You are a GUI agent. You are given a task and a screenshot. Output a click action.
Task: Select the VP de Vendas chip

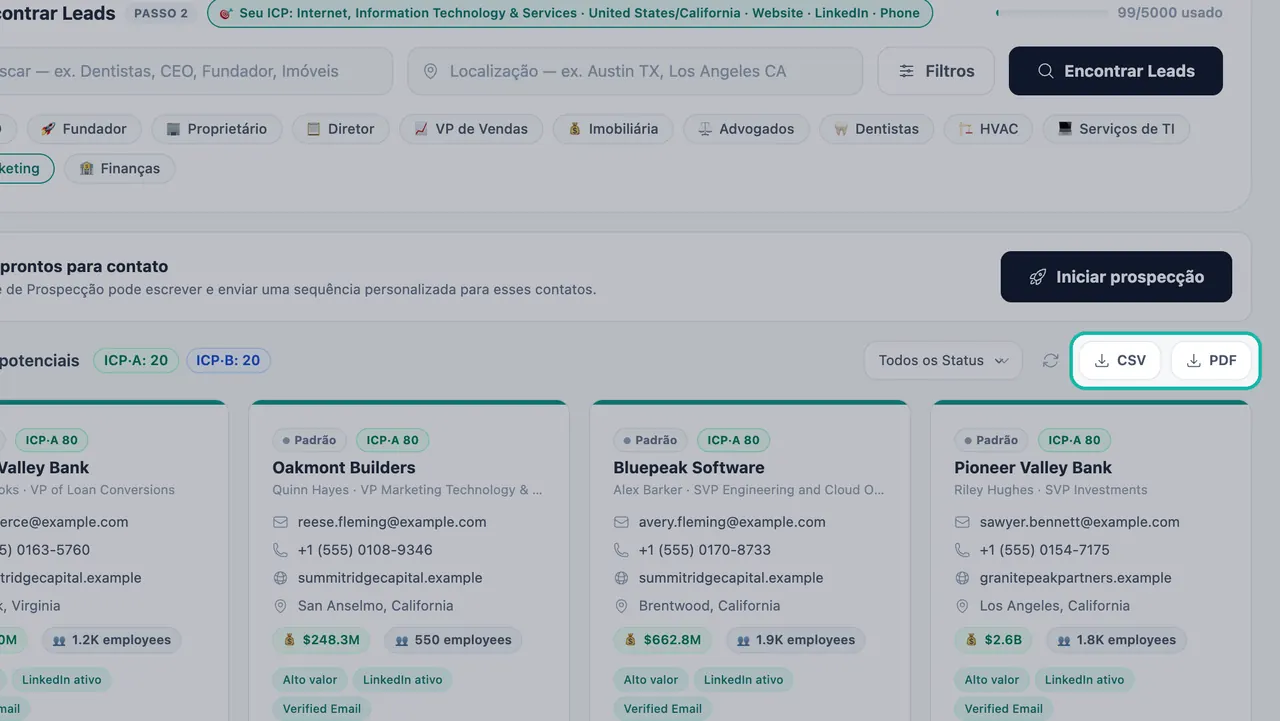(471, 129)
